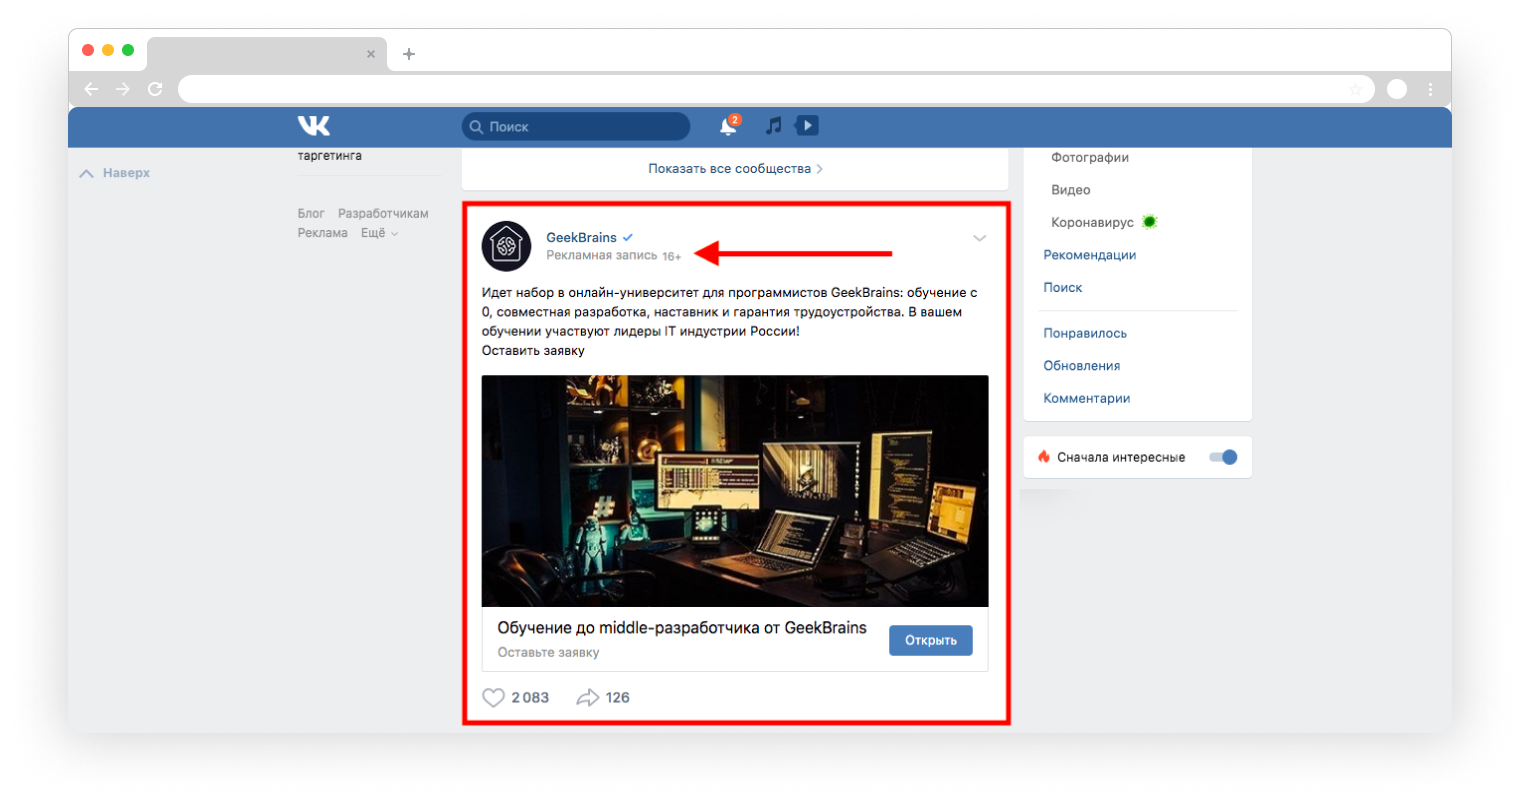1520x801 pixels.
Task: Click the таргетинга text in left sidebar
Action: (330, 156)
